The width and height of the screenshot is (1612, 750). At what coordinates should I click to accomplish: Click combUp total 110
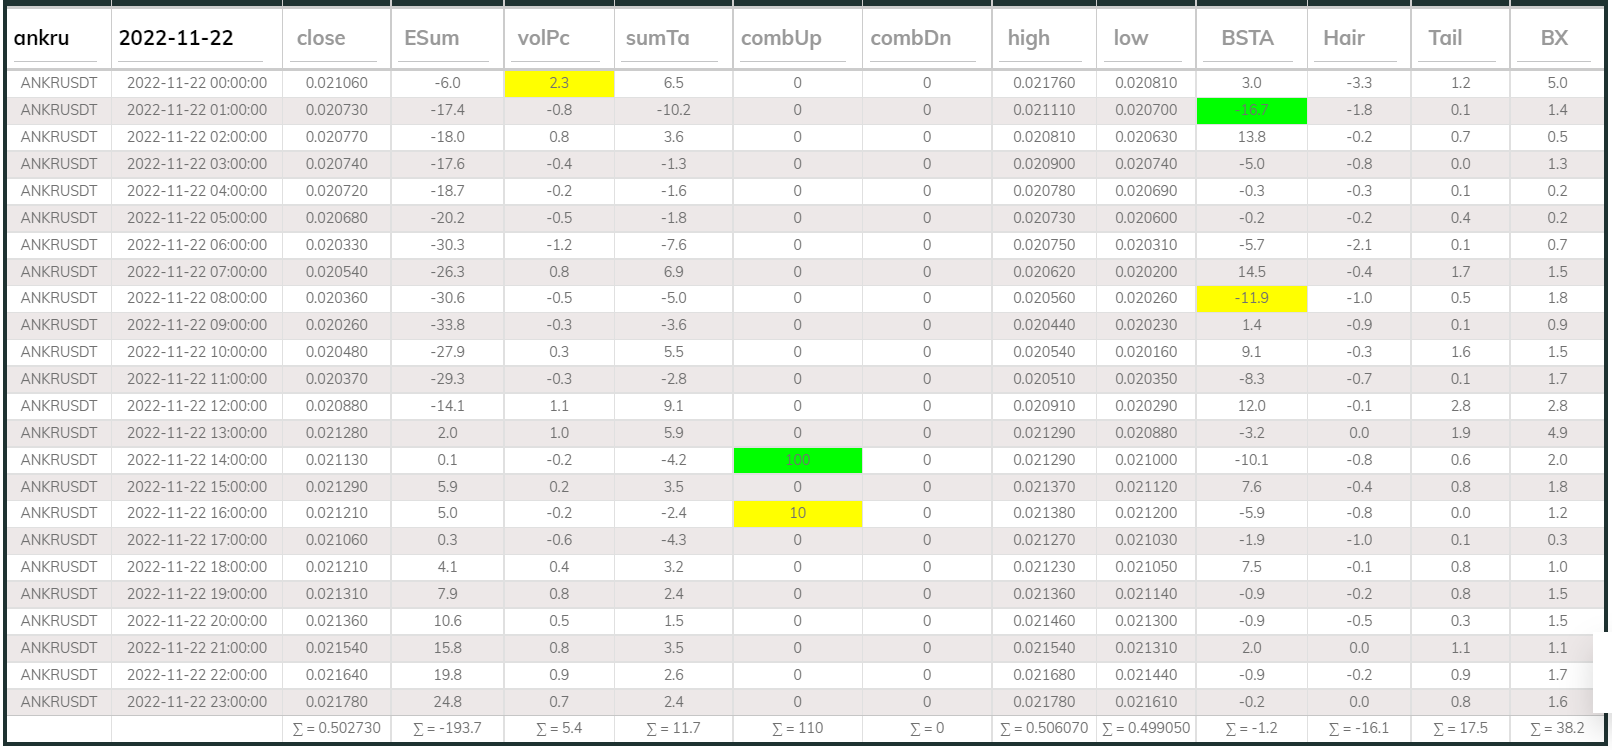[797, 728]
